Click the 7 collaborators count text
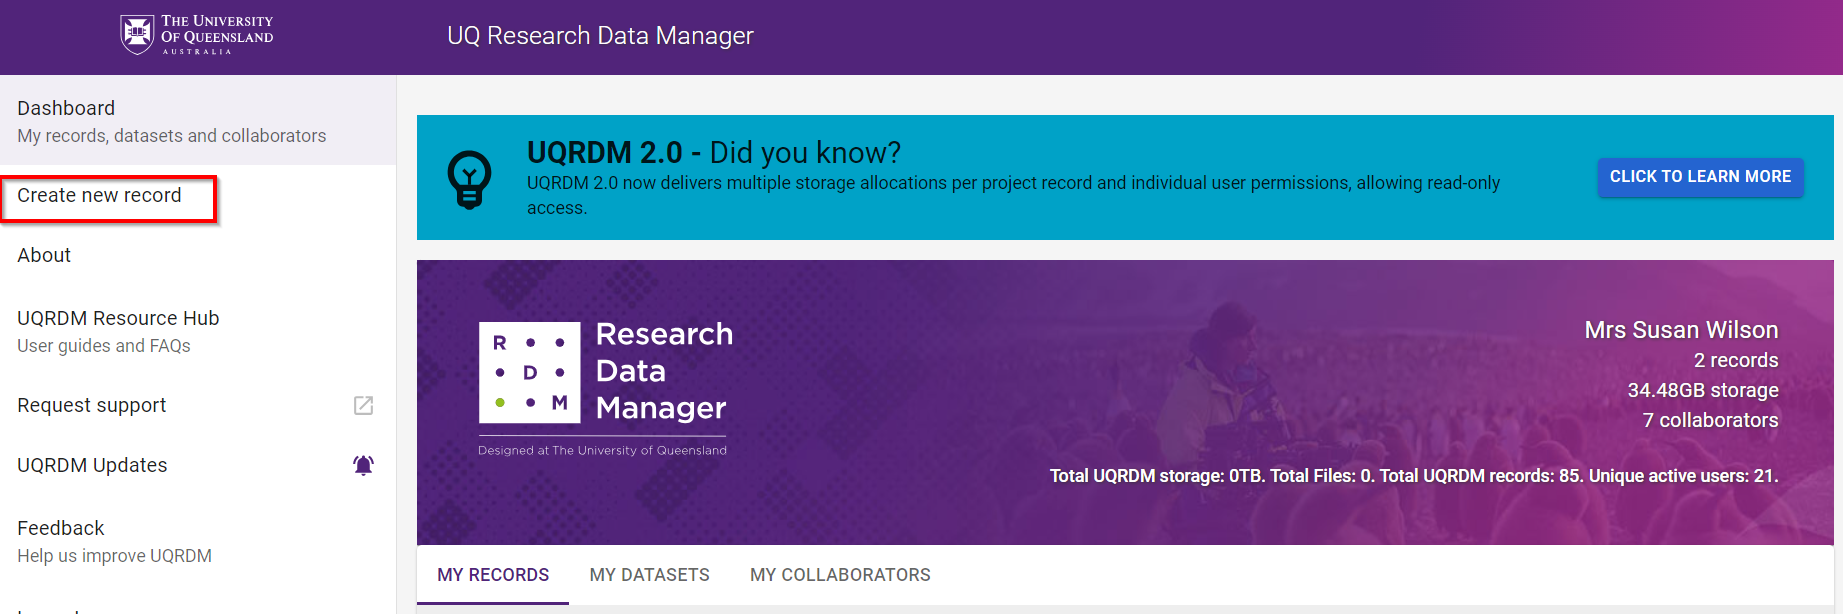Screen dimensions: 1843x614 coord(1710,420)
